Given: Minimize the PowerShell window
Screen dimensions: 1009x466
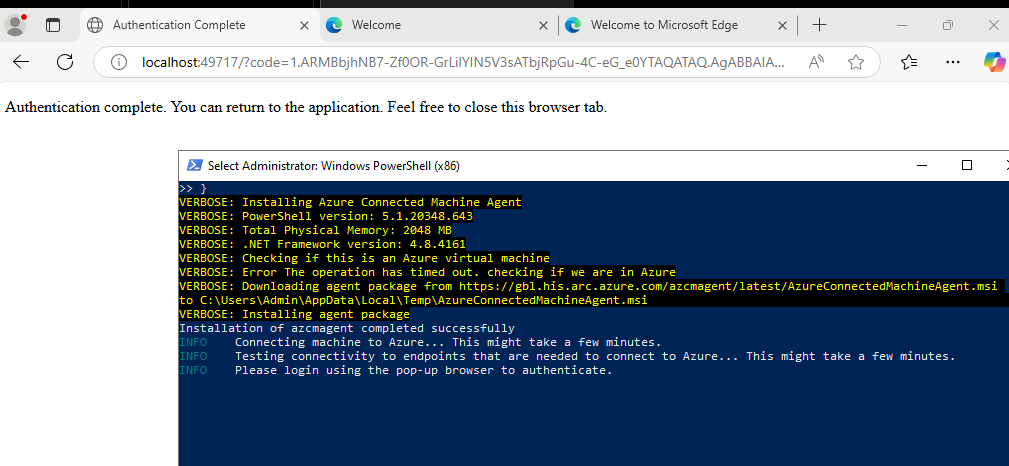Looking at the screenshot, I should (924, 165).
